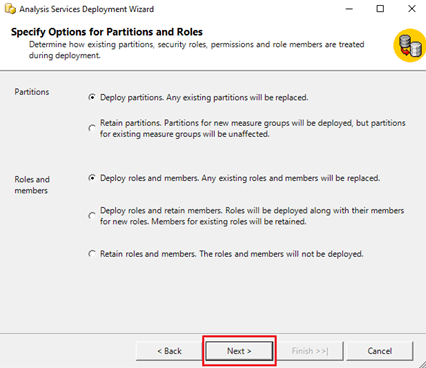426x368 pixels.
Task: Click the Roles and members label
Action: pyautogui.click(x=32, y=185)
